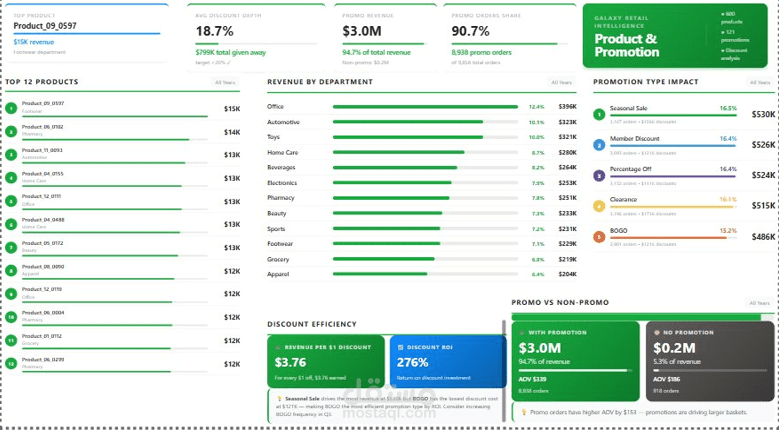Select the Promo Orders Share 90.7% card
This screenshot has height=430, width=779.
[x=510, y=37]
